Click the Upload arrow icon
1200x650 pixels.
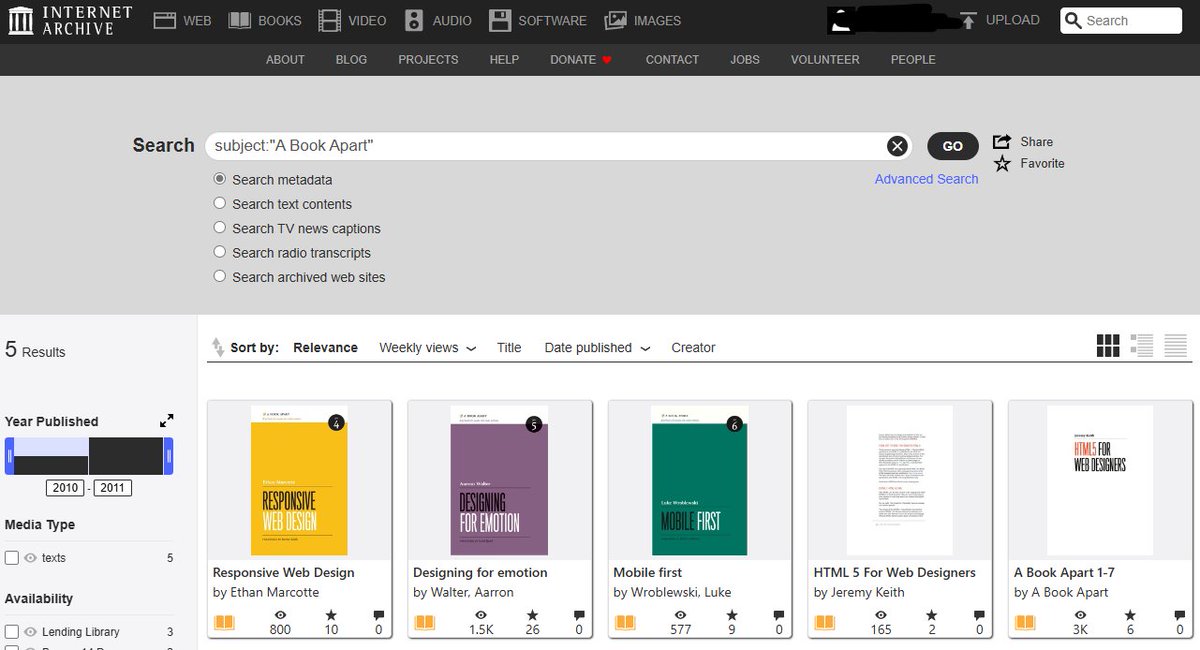tap(967, 20)
